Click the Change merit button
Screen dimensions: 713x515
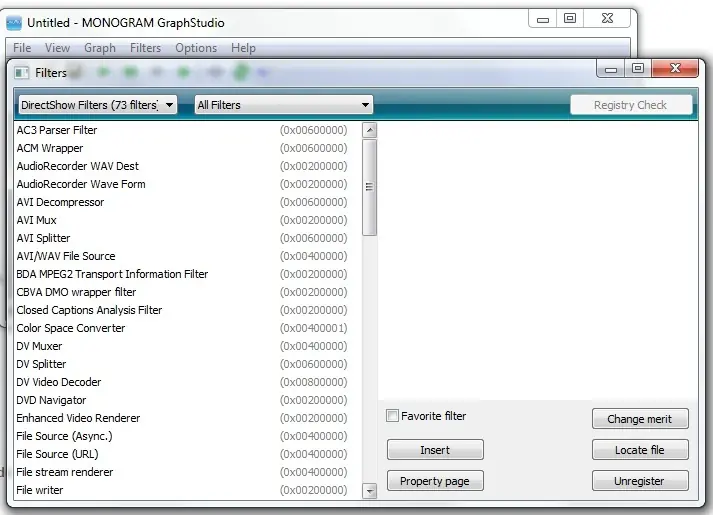pyautogui.click(x=640, y=419)
